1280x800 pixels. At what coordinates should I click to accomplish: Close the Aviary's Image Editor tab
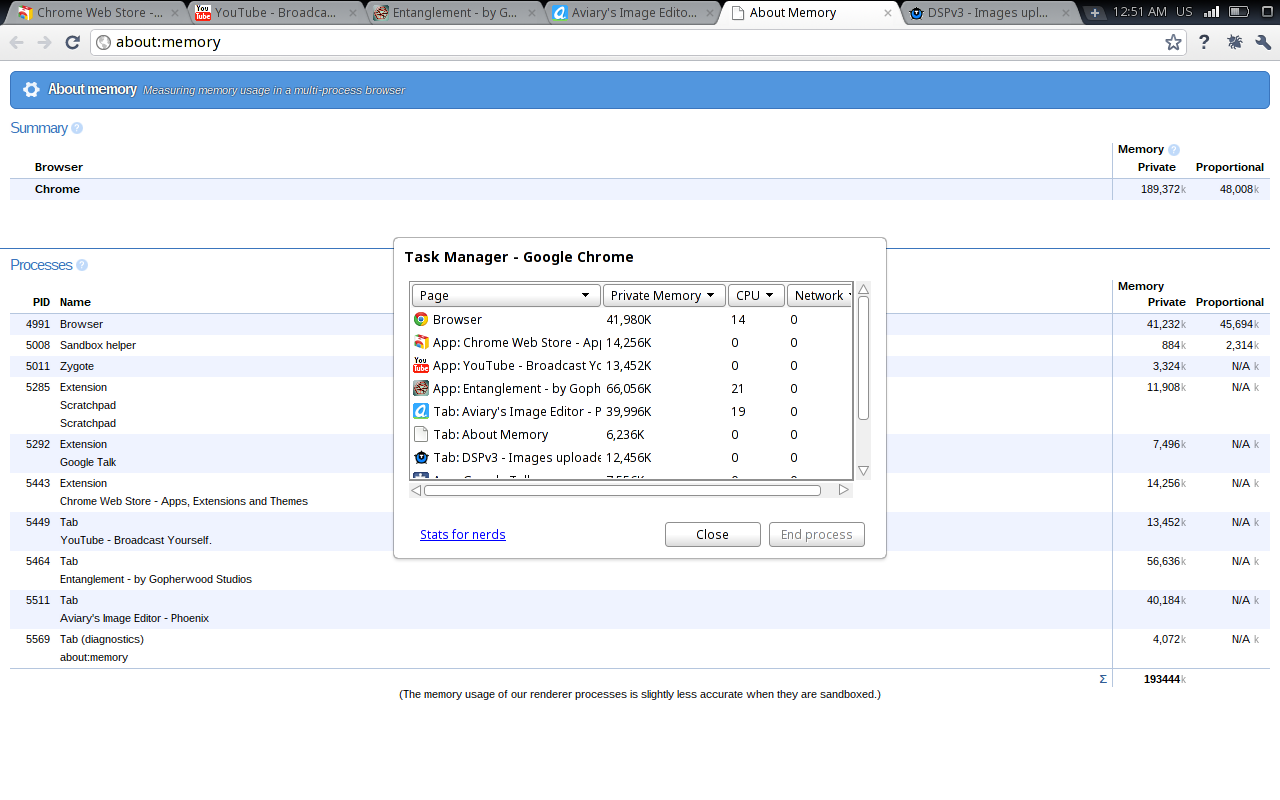click(709, 13)
